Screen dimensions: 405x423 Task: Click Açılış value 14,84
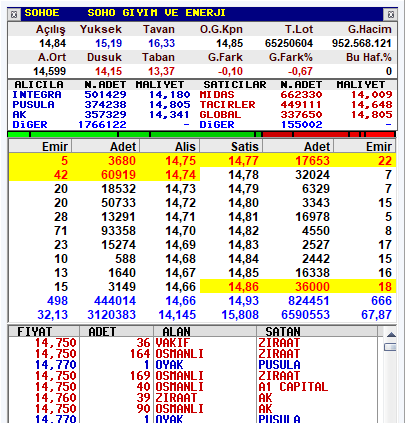(x=53, y=43)
